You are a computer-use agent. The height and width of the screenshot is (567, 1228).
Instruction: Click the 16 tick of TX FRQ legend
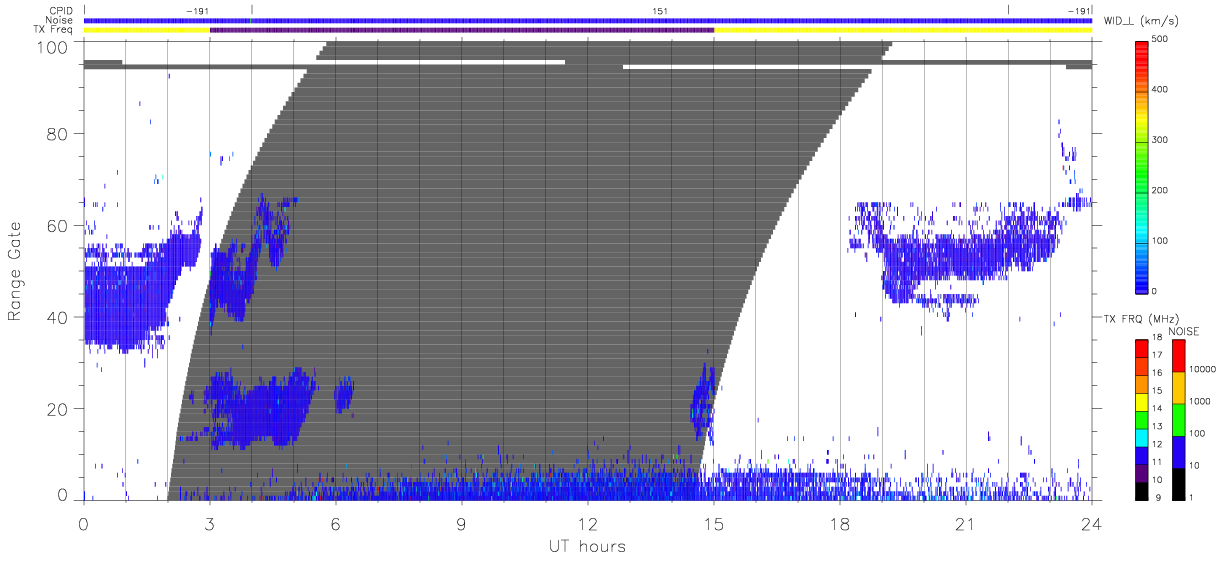click(1157, 373)
